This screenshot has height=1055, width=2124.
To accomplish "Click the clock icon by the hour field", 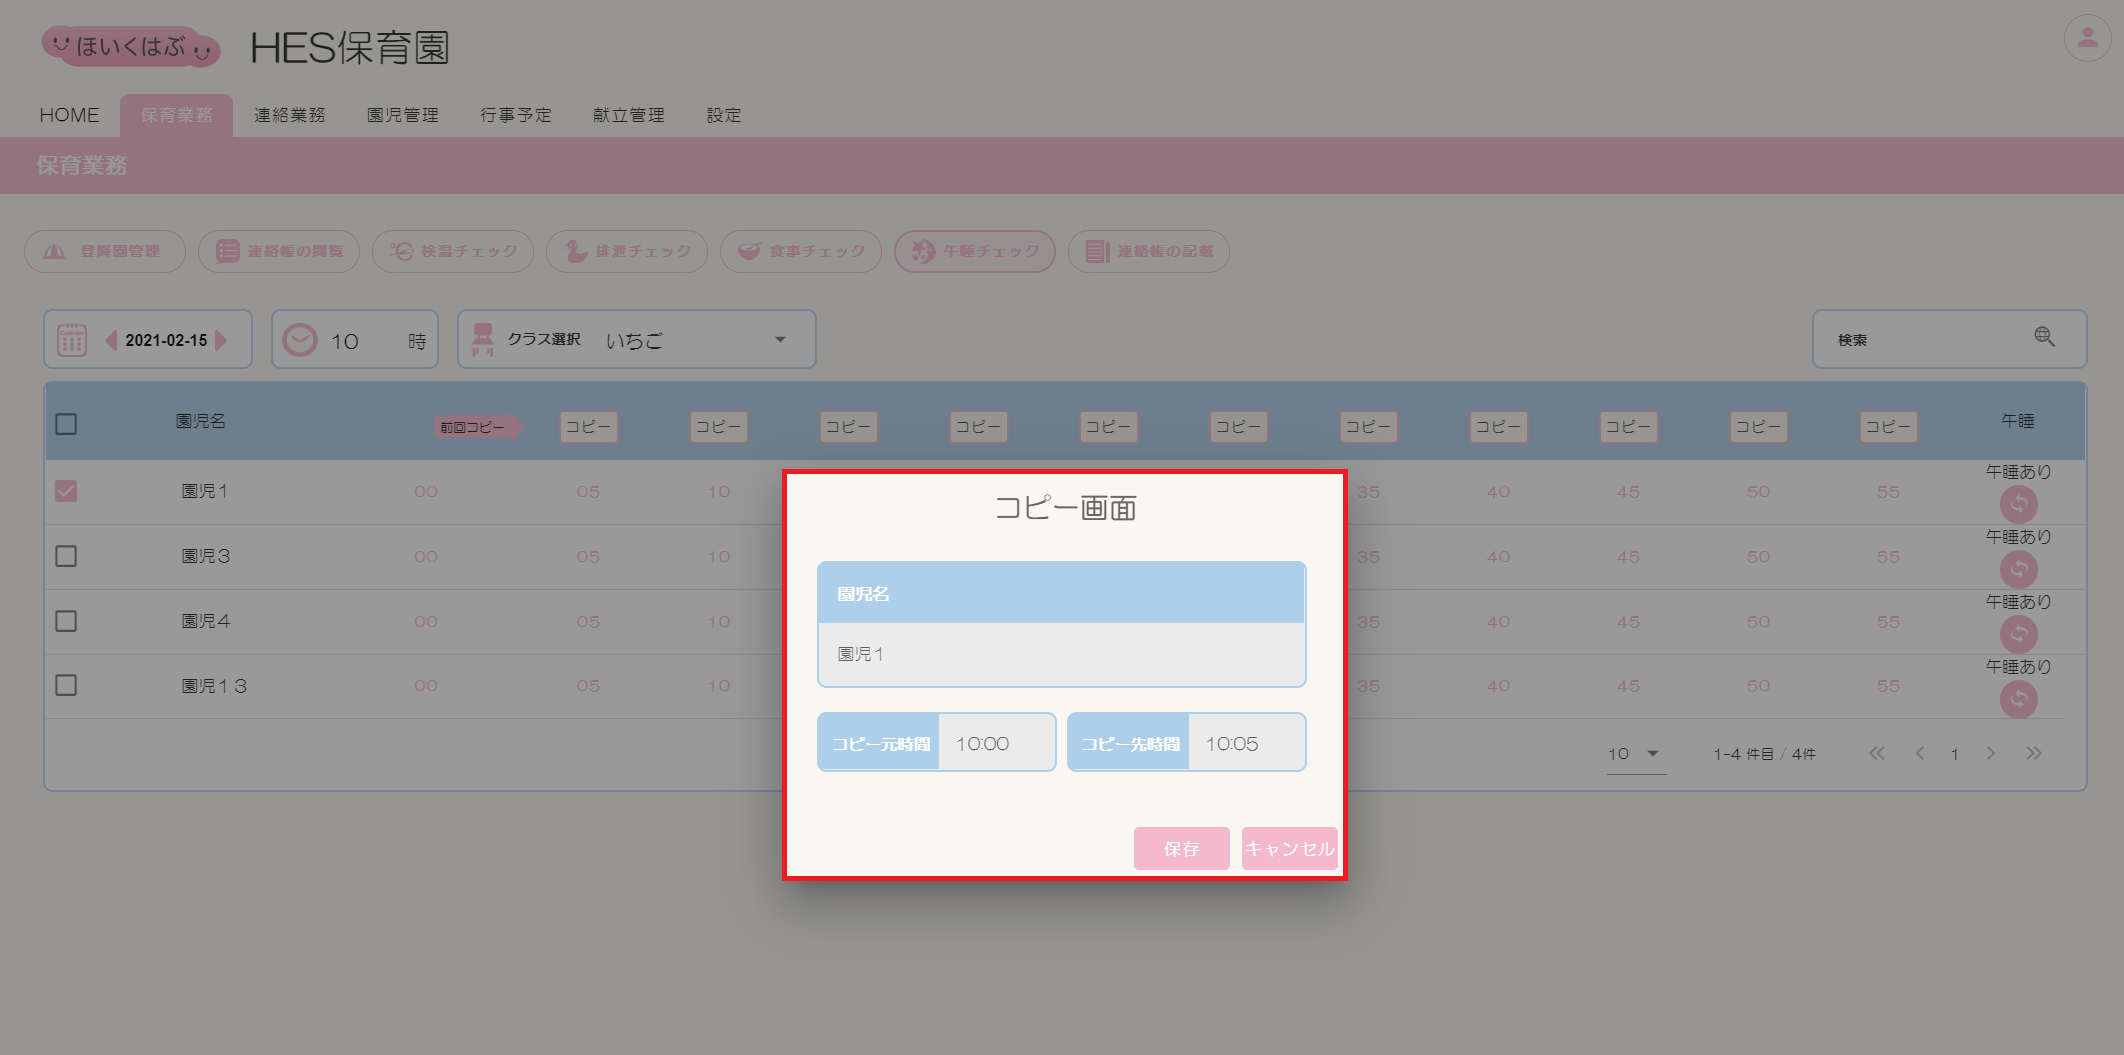I will tap(300, 340).
